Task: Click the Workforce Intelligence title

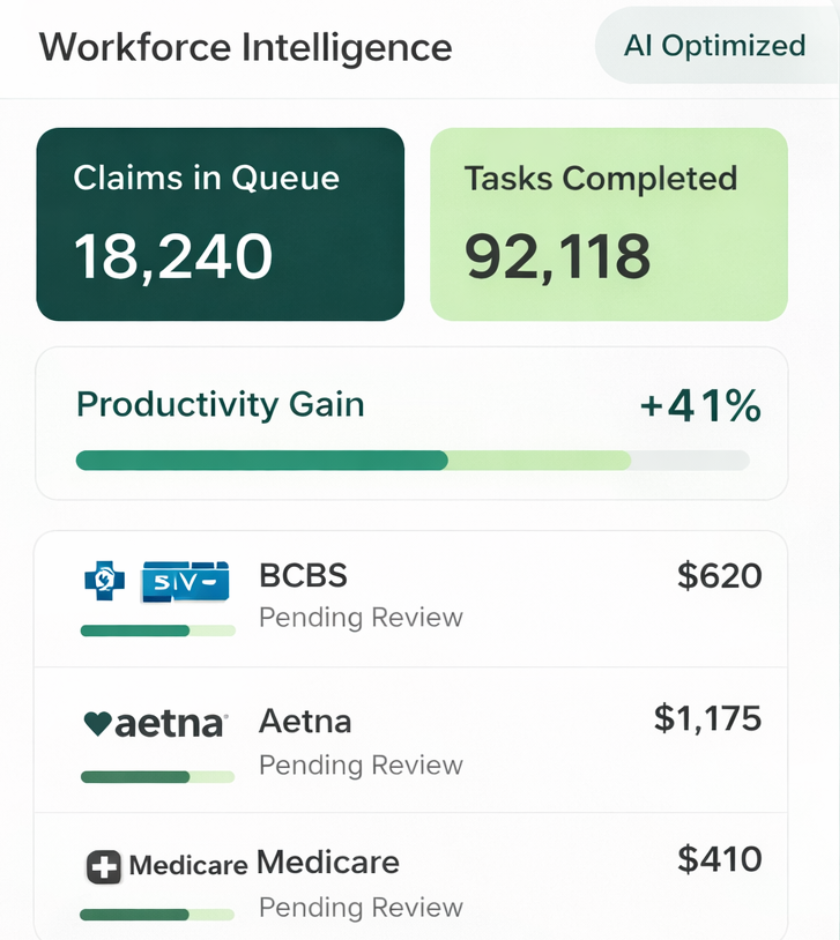Action: [x=245, y=47]
